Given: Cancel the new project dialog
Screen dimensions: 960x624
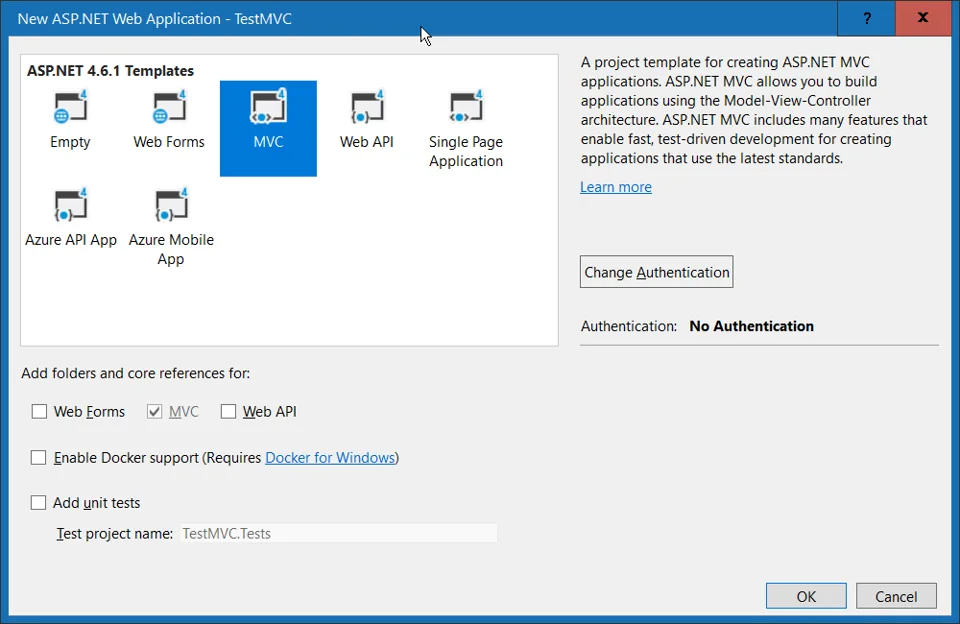Looking at the screenshot, I should click(x=896, y=596).
